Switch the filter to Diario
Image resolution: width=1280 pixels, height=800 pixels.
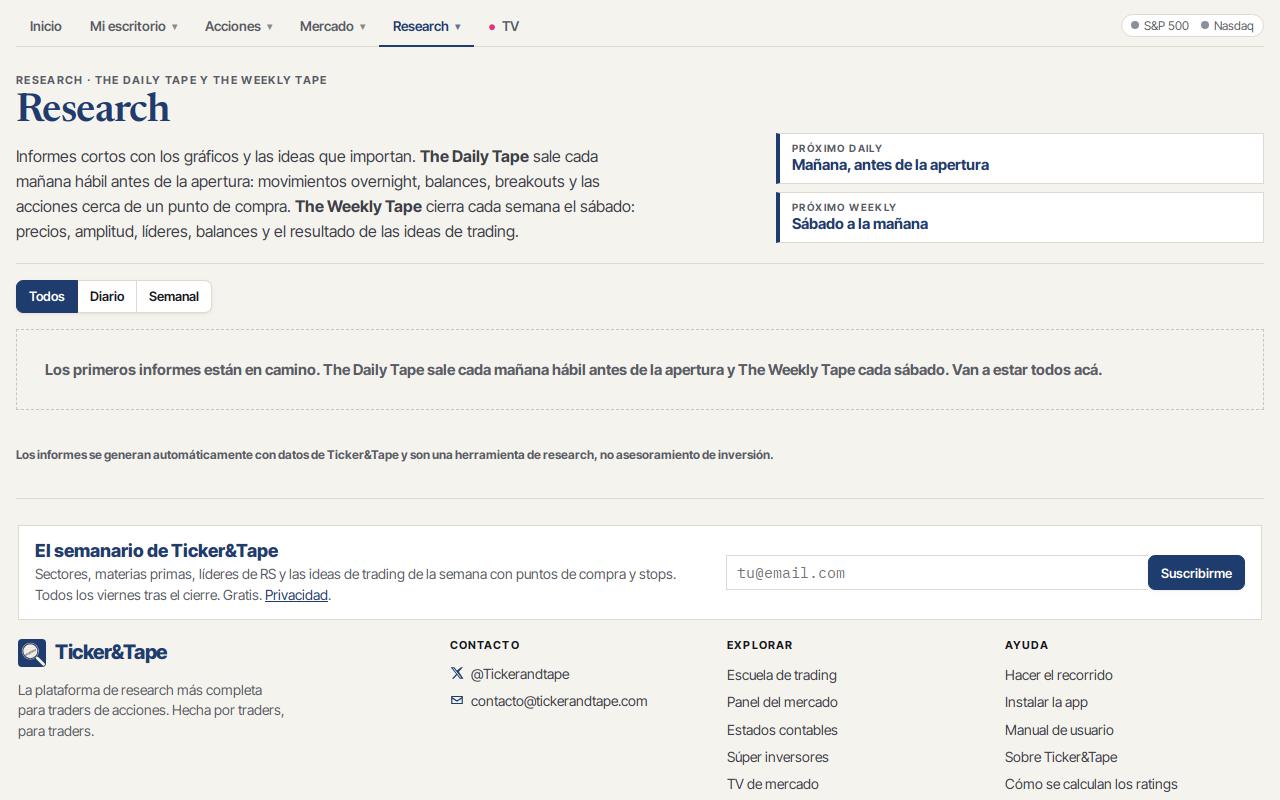click(x=107, y=297)
